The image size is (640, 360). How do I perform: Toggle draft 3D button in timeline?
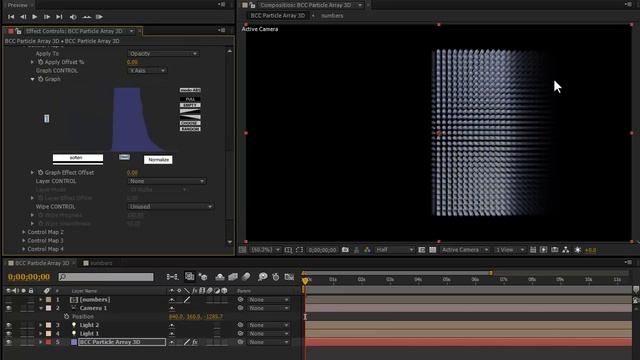(203, 277)
